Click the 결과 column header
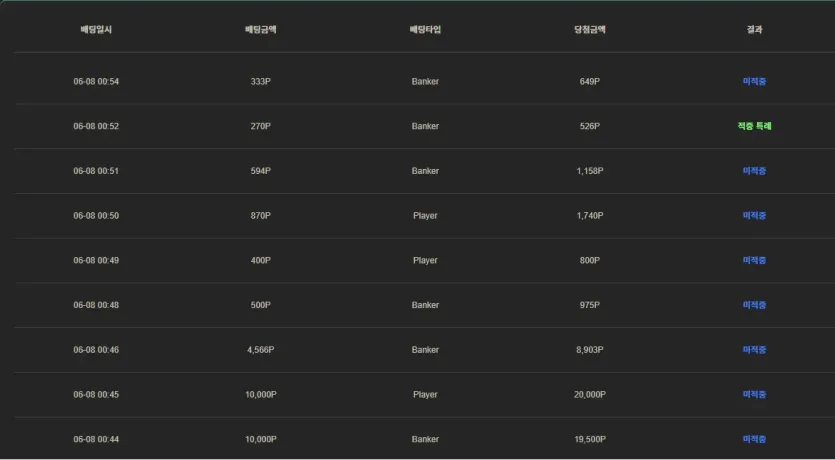Viewport: 835px width, 460px height. 755,30
